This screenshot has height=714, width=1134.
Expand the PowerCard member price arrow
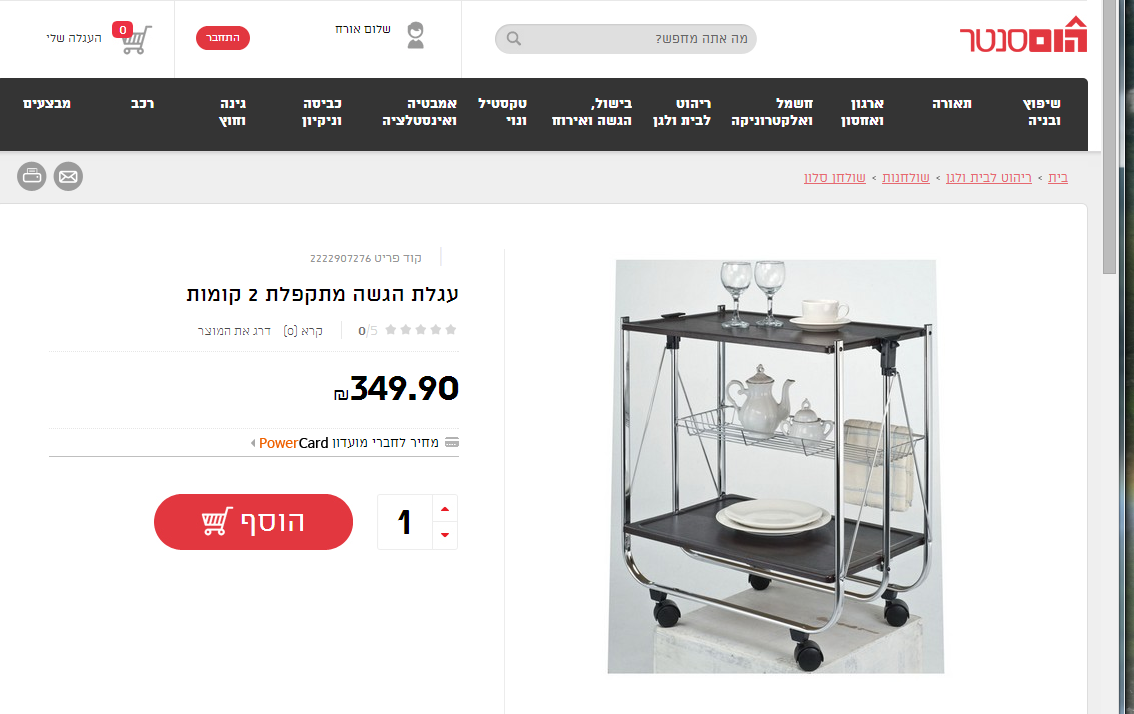tap(252, 443)
